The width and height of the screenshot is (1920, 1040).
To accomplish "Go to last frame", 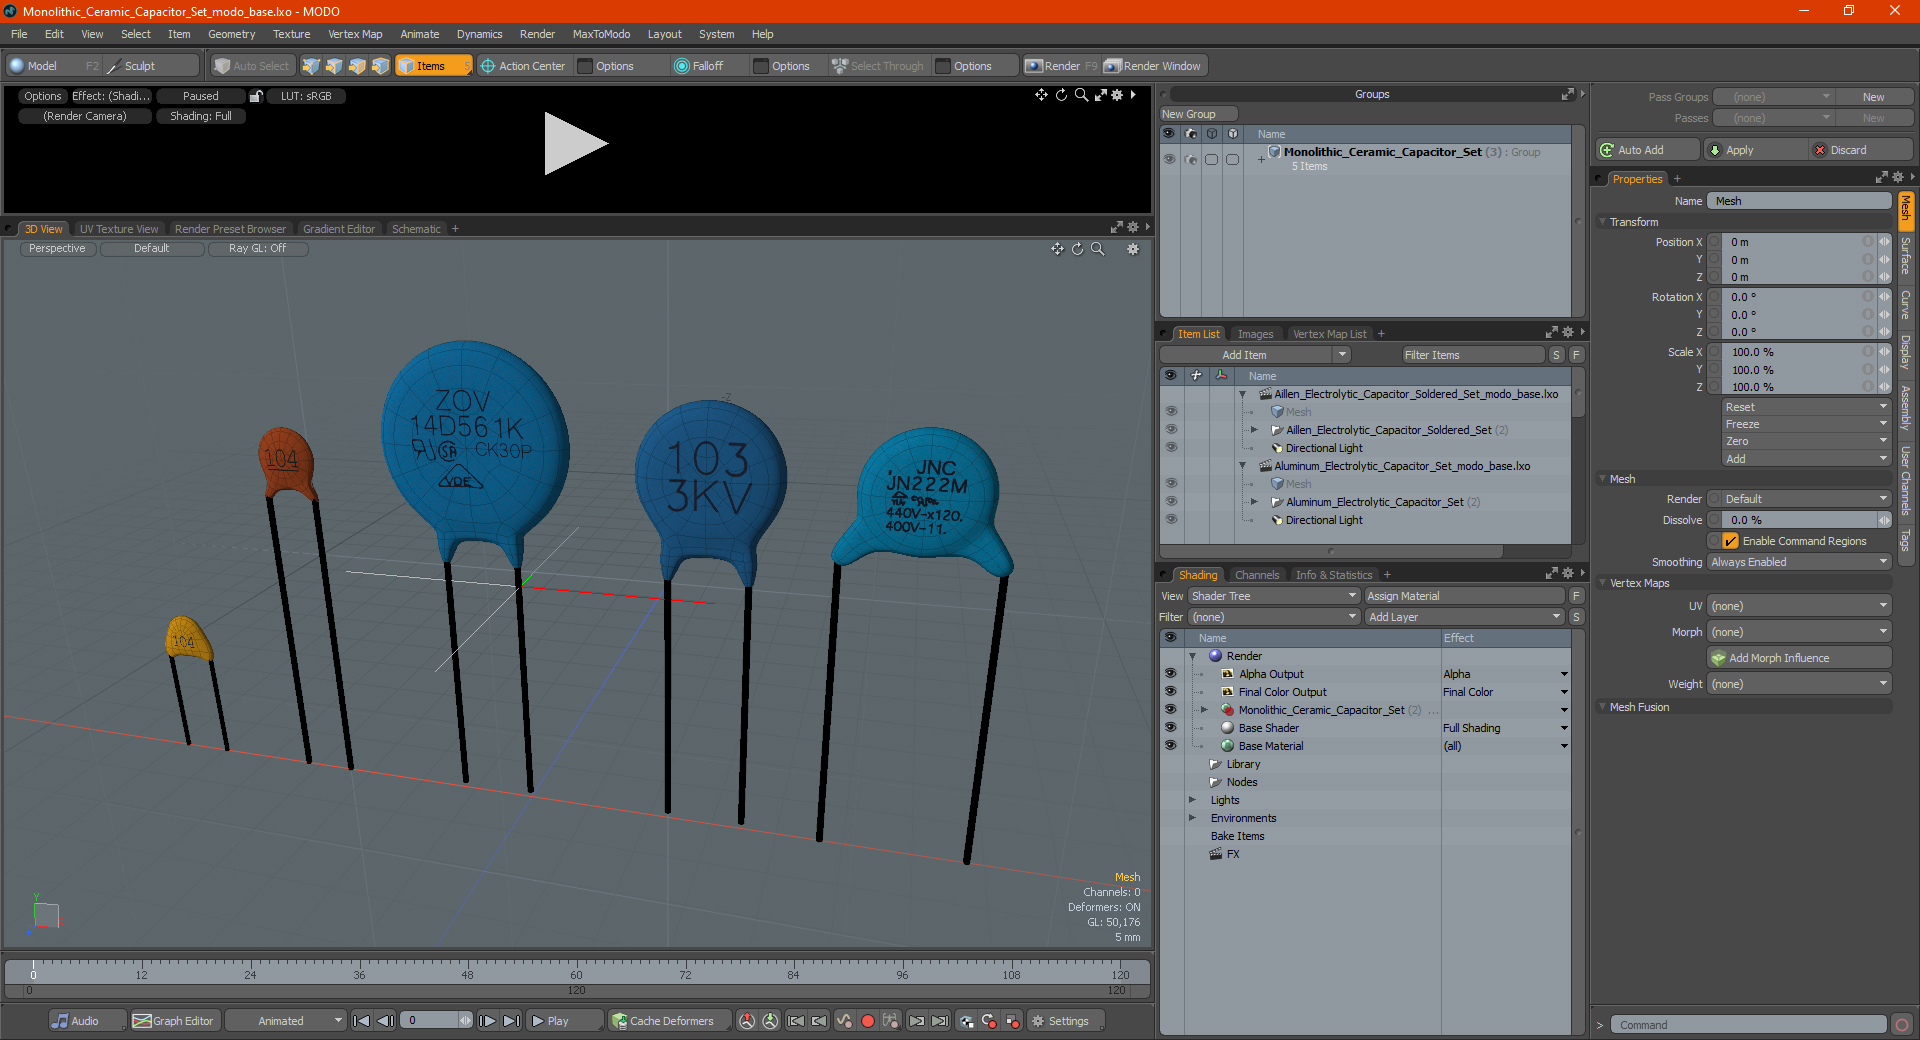I will click(511, 1021).
